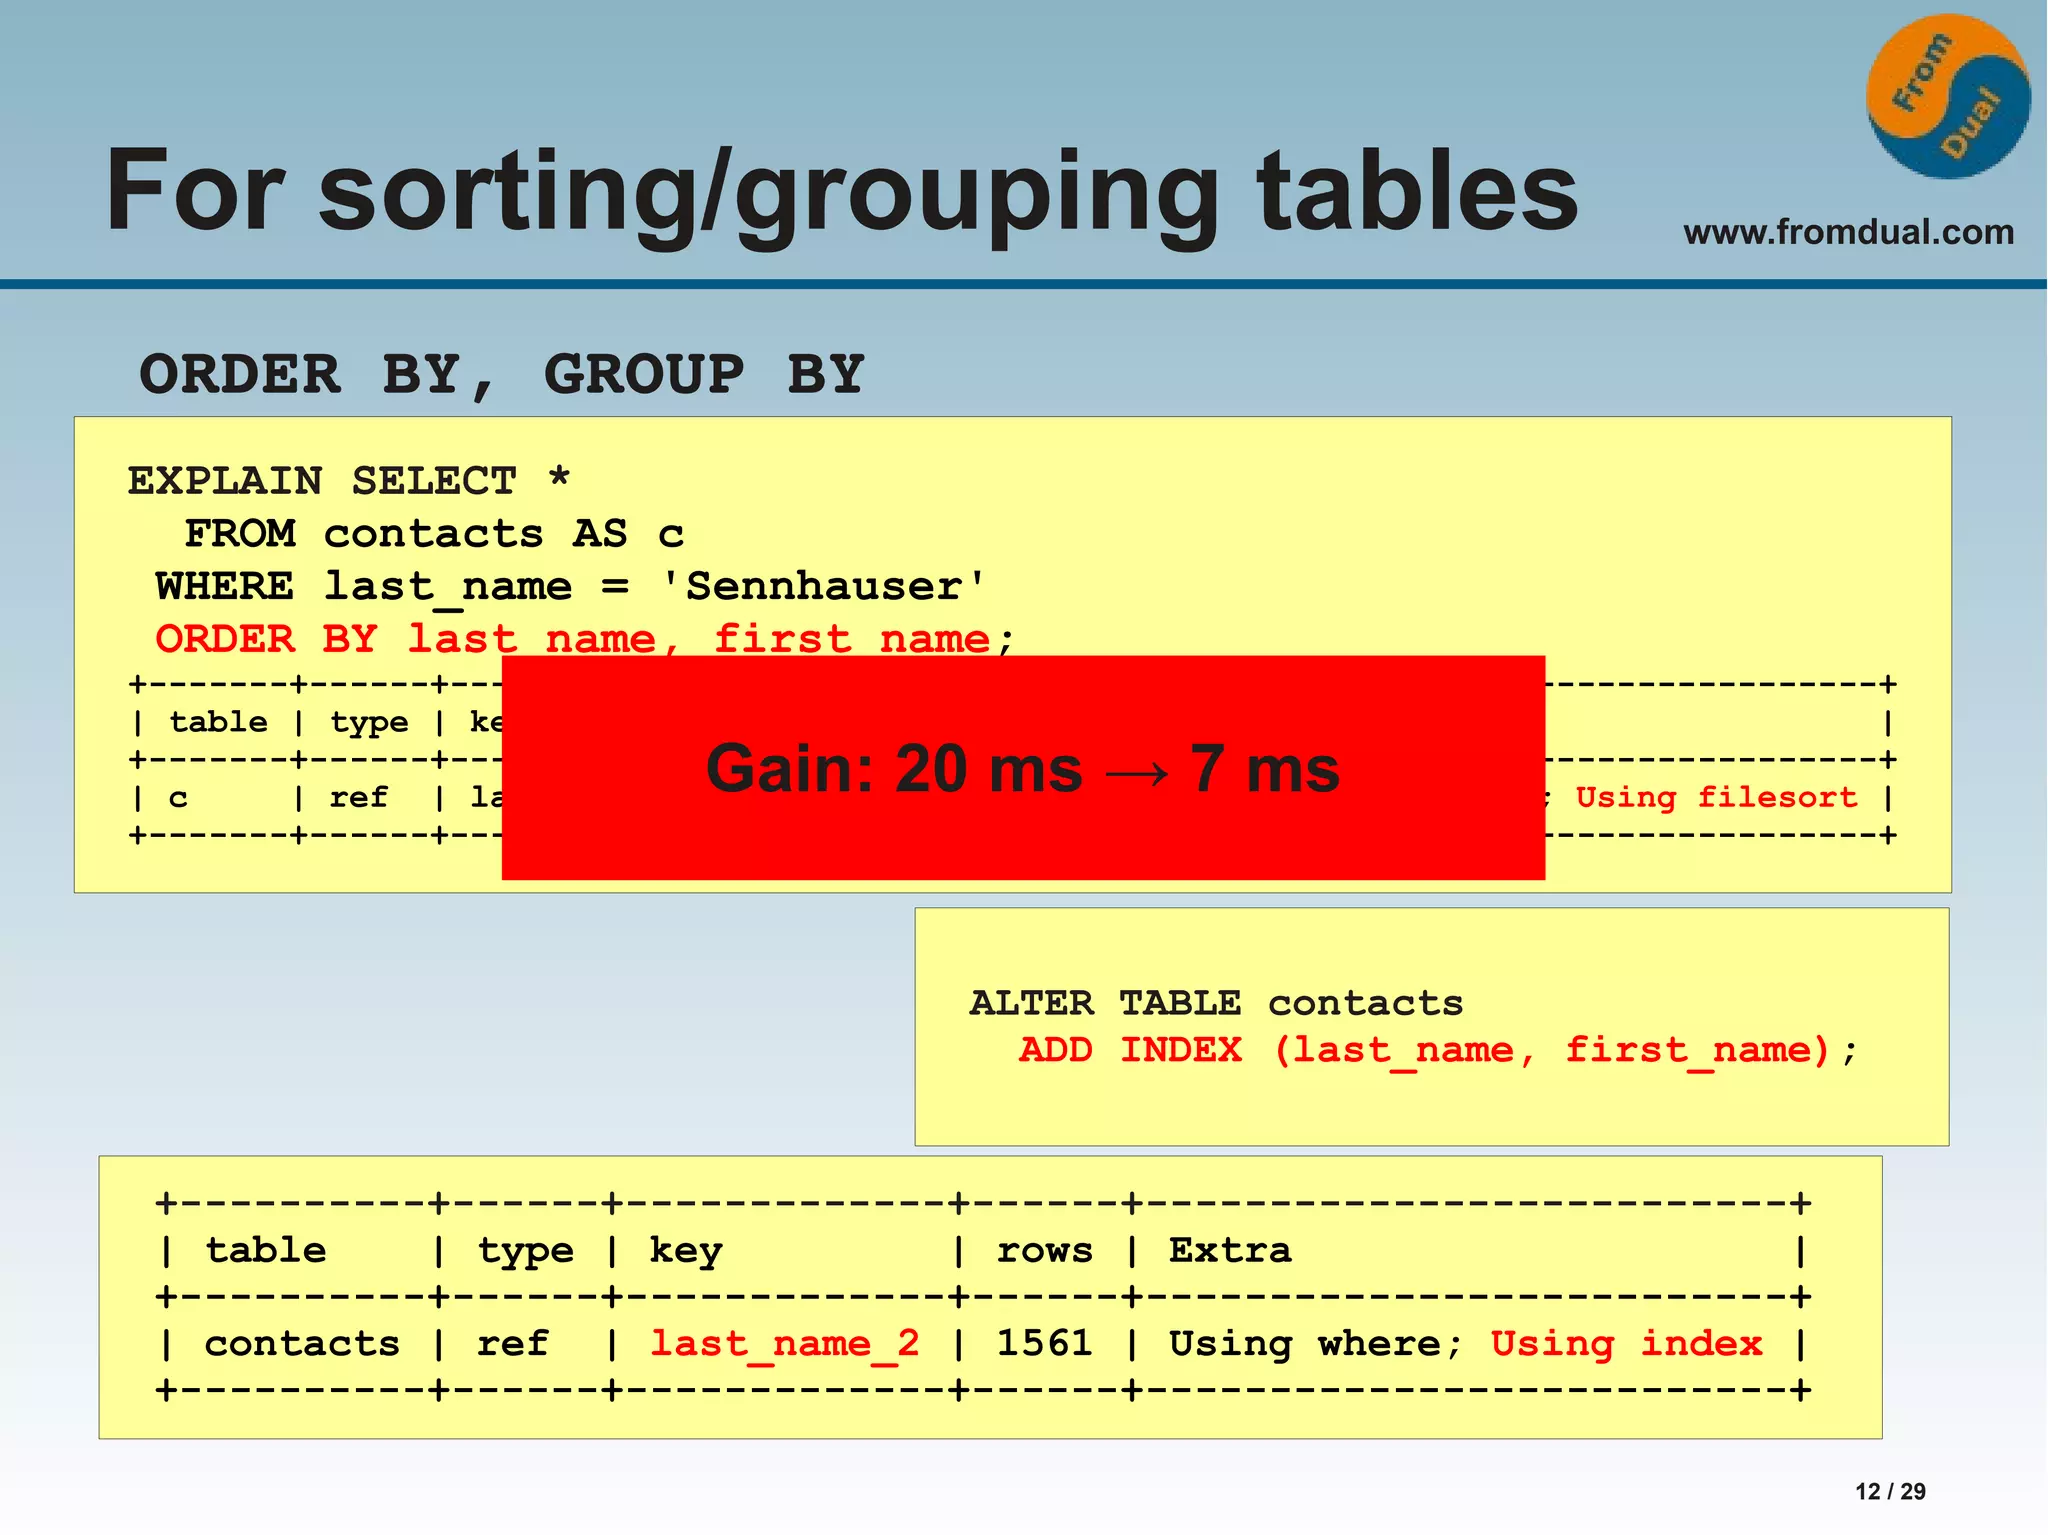Screen dimensions: 2048x1535
Task: Click the 'EXPLAIN SELECT *' line
Action: (x=349, y=481)
